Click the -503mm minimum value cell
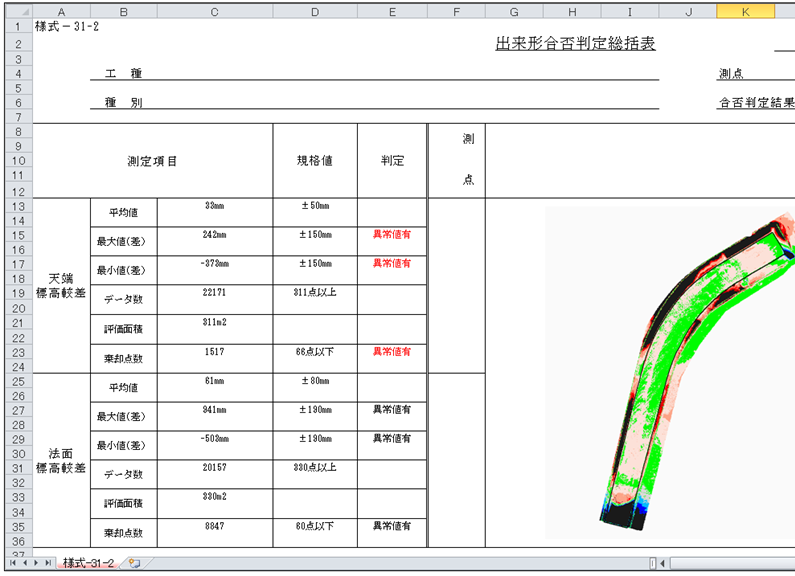The height and width of the screenshot is (576, 795). click(x=215, y=446)
